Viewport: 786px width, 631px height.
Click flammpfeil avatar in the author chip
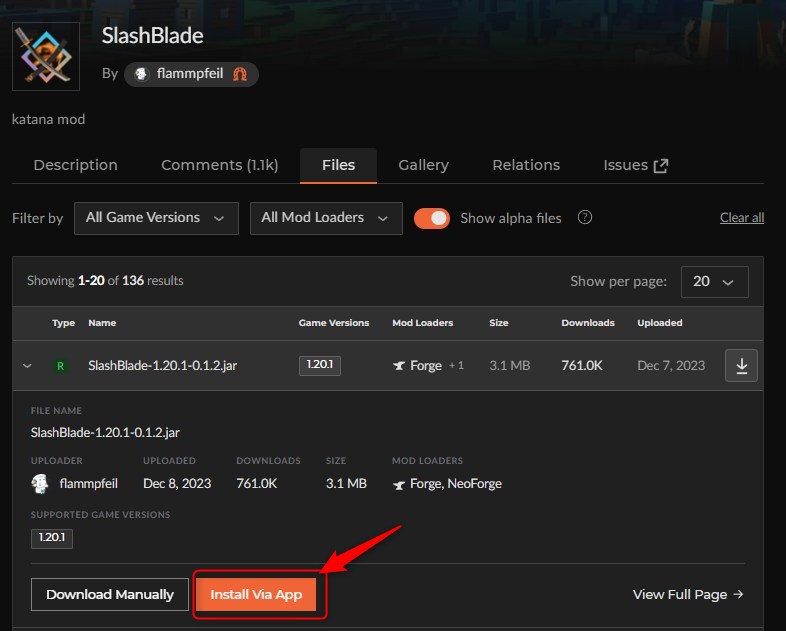[141, 74]
